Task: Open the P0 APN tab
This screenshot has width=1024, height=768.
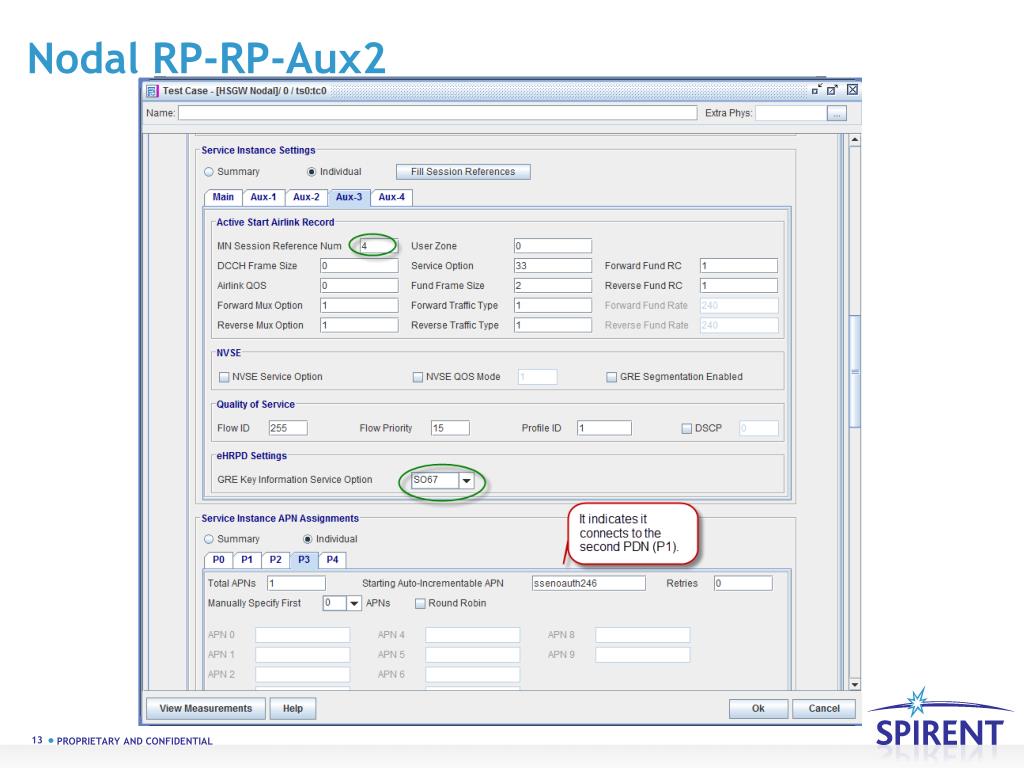Action: [218, 560]
